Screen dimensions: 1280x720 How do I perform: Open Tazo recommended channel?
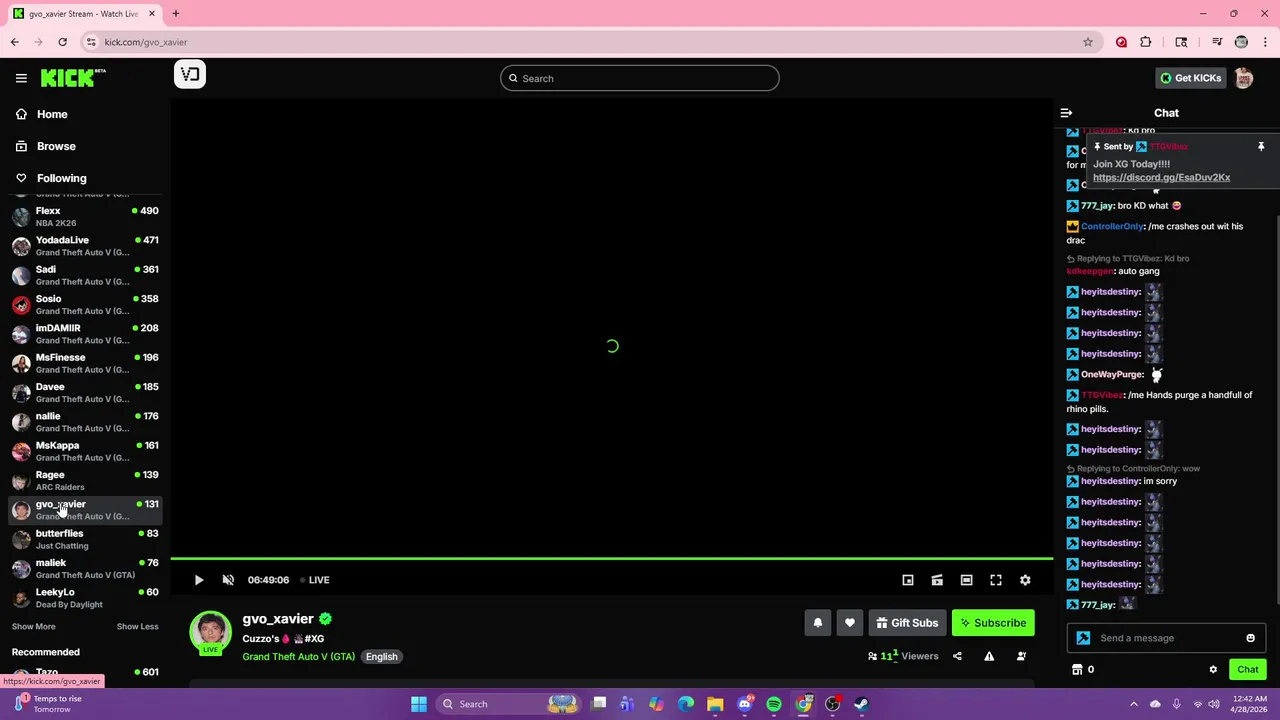tap(85, 672)
